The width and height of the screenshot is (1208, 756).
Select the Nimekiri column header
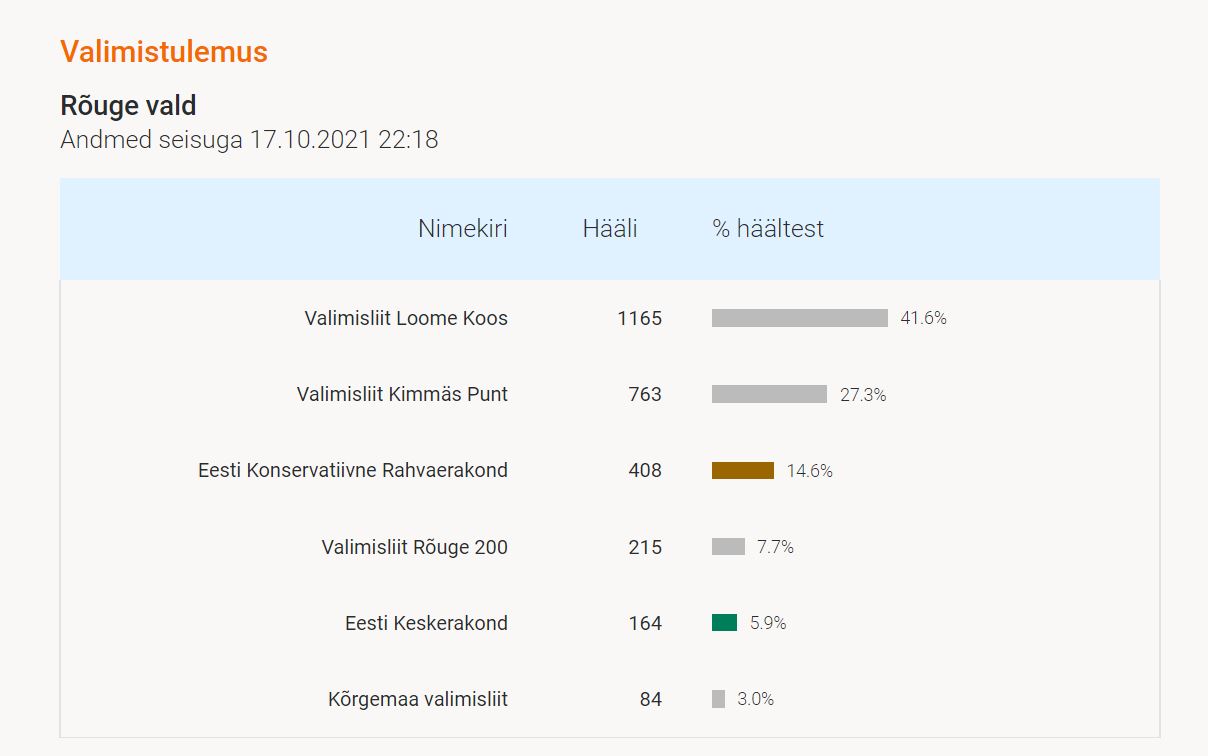click(x=463, y=229)
